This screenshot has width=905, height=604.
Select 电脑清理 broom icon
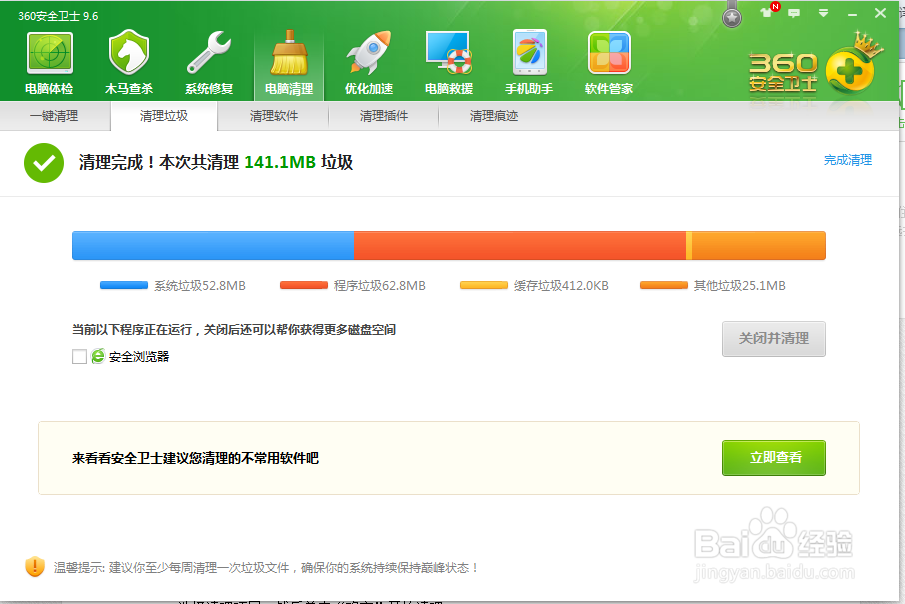click(x=289, y=53)
